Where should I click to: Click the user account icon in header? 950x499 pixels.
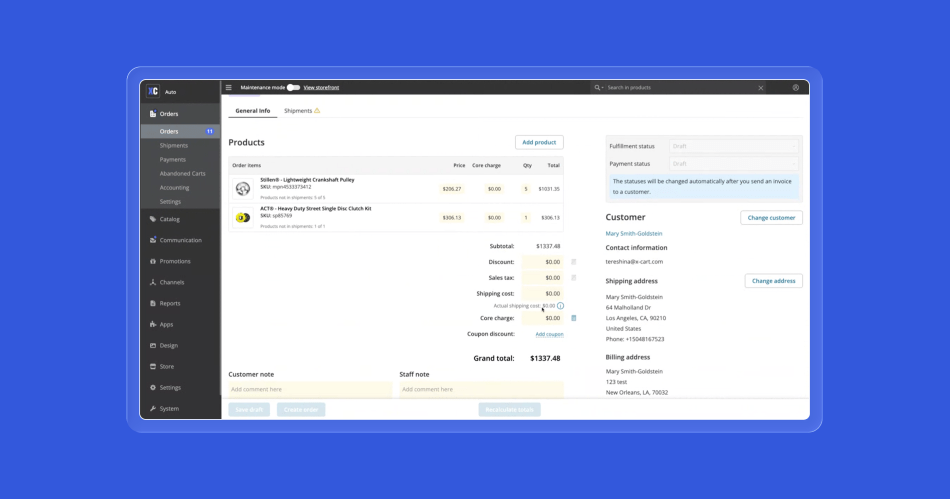pyautogui.click(x=796, y=88)
